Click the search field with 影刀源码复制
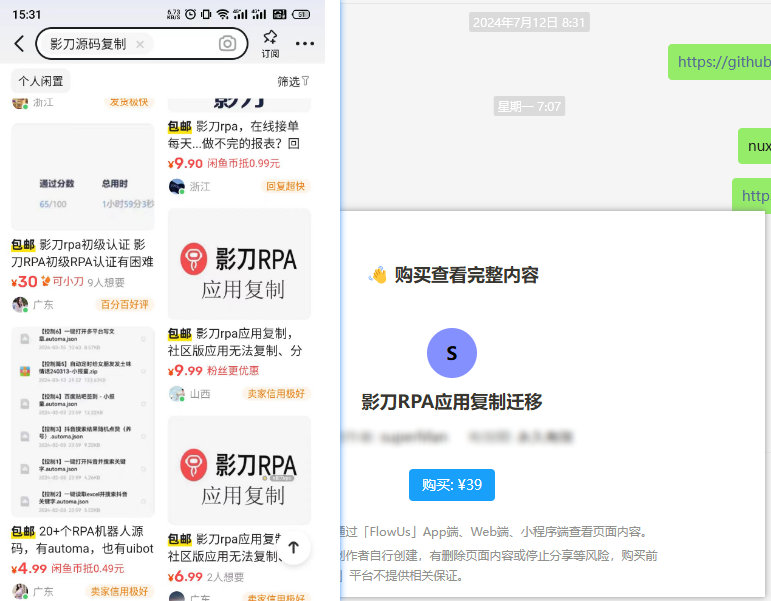This screenshot has height=601, width=771. coord(142,44)
